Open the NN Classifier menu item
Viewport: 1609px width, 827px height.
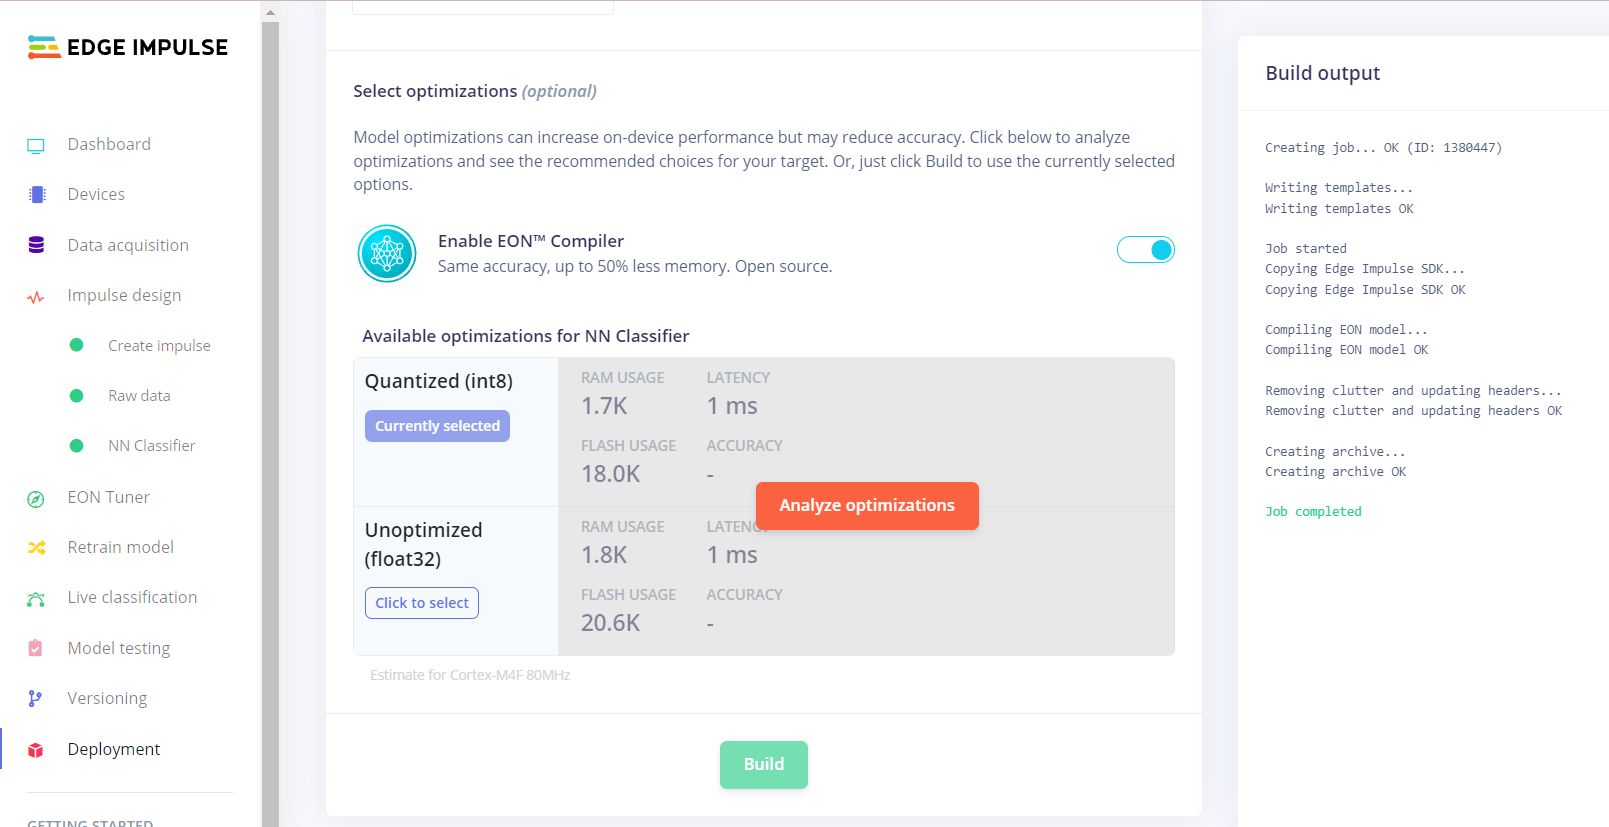(x=151, y=446)
